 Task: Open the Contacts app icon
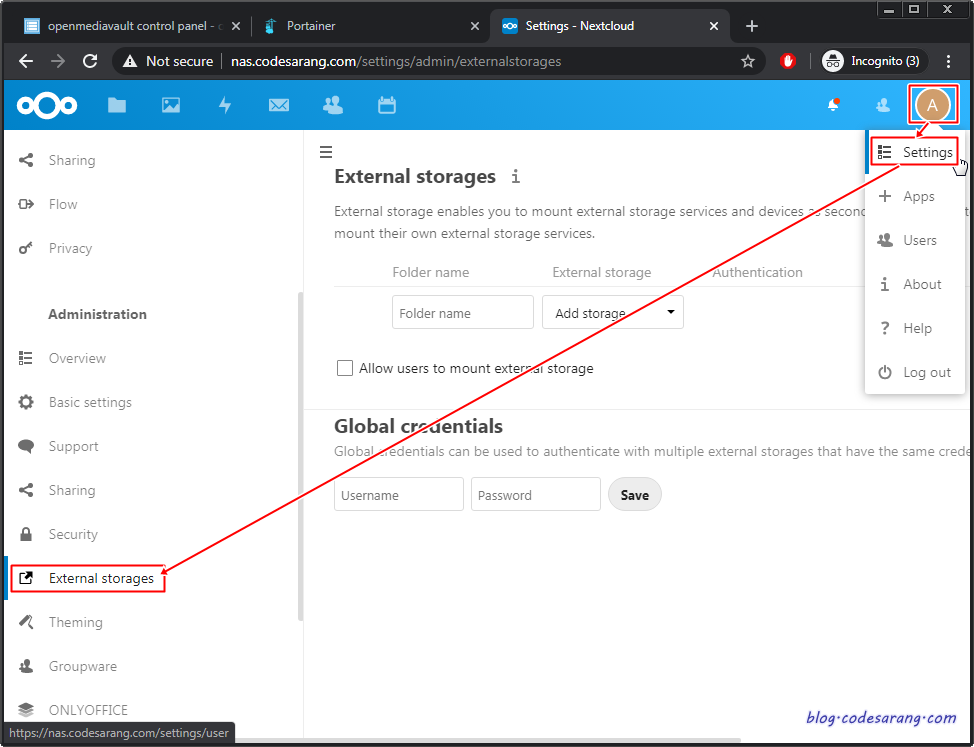[333, 106]
